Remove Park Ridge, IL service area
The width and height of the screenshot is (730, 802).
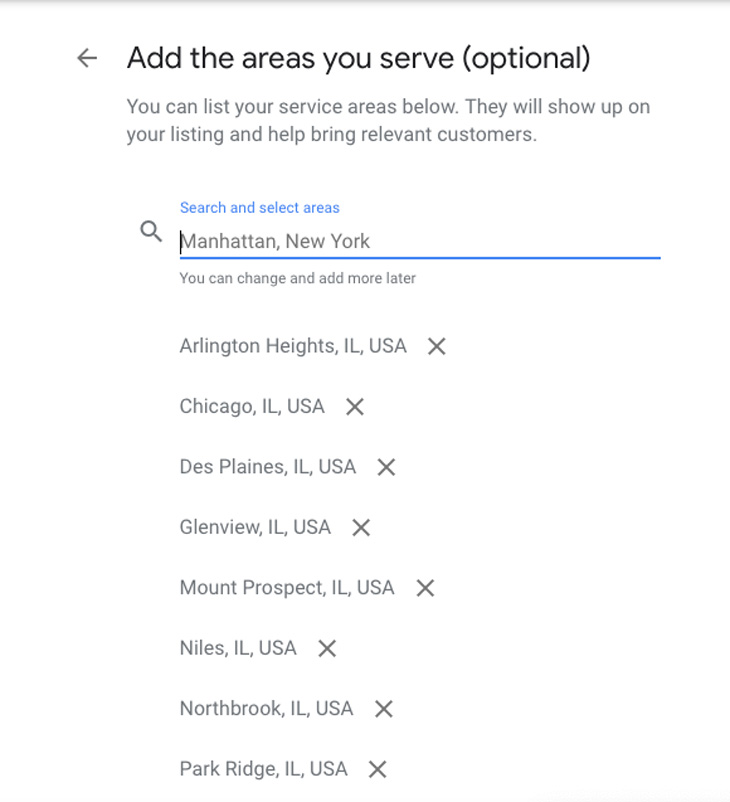click(x=377, y=769)
